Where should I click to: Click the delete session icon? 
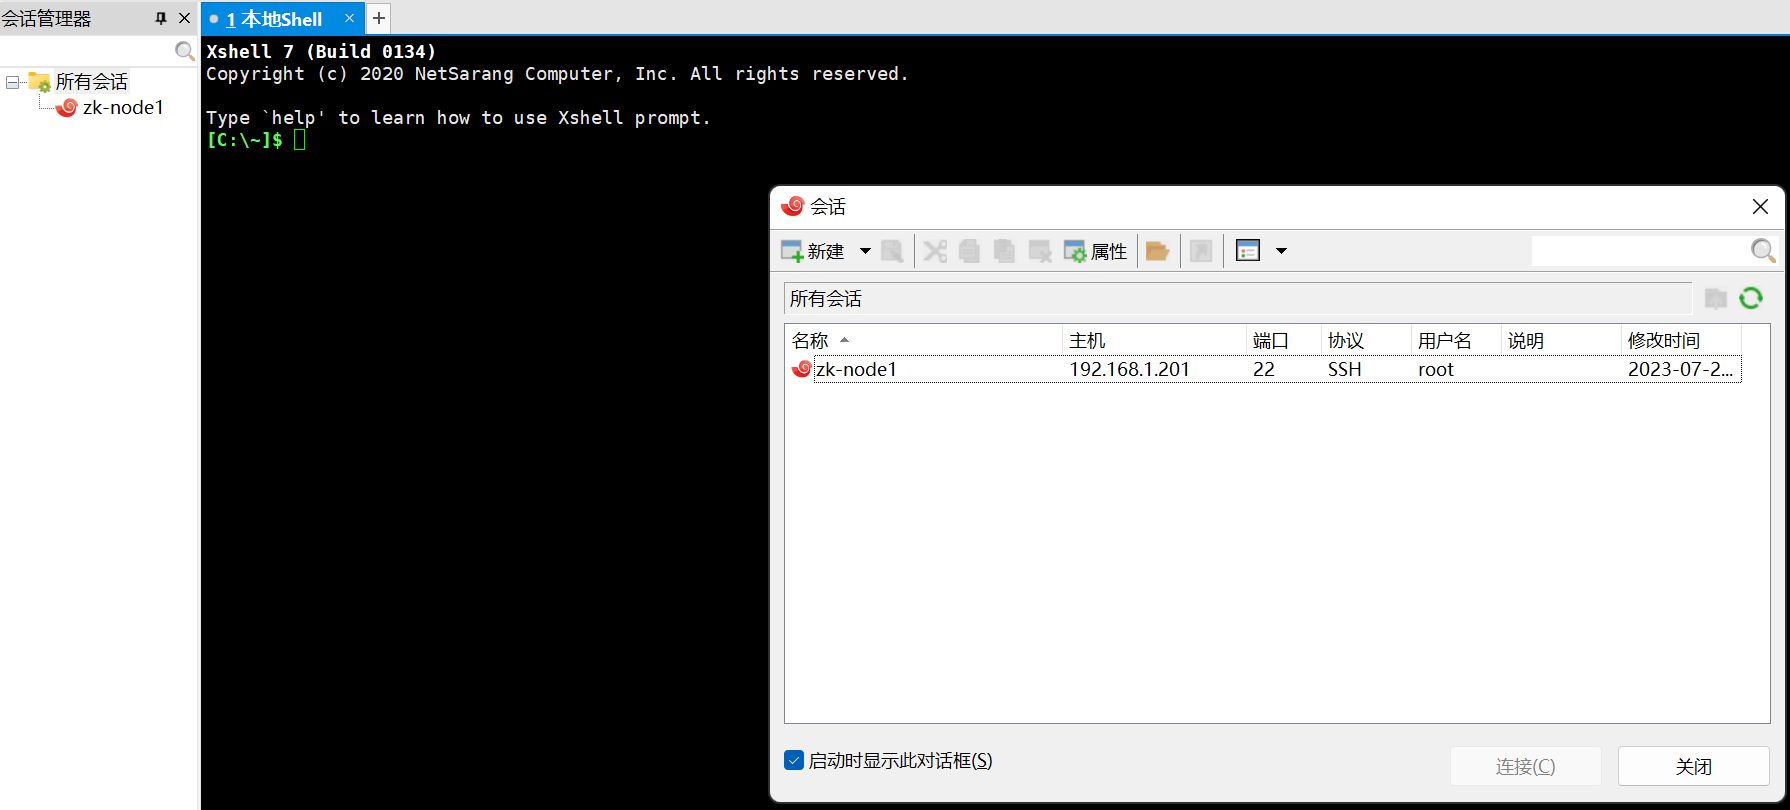[1040, 251]
